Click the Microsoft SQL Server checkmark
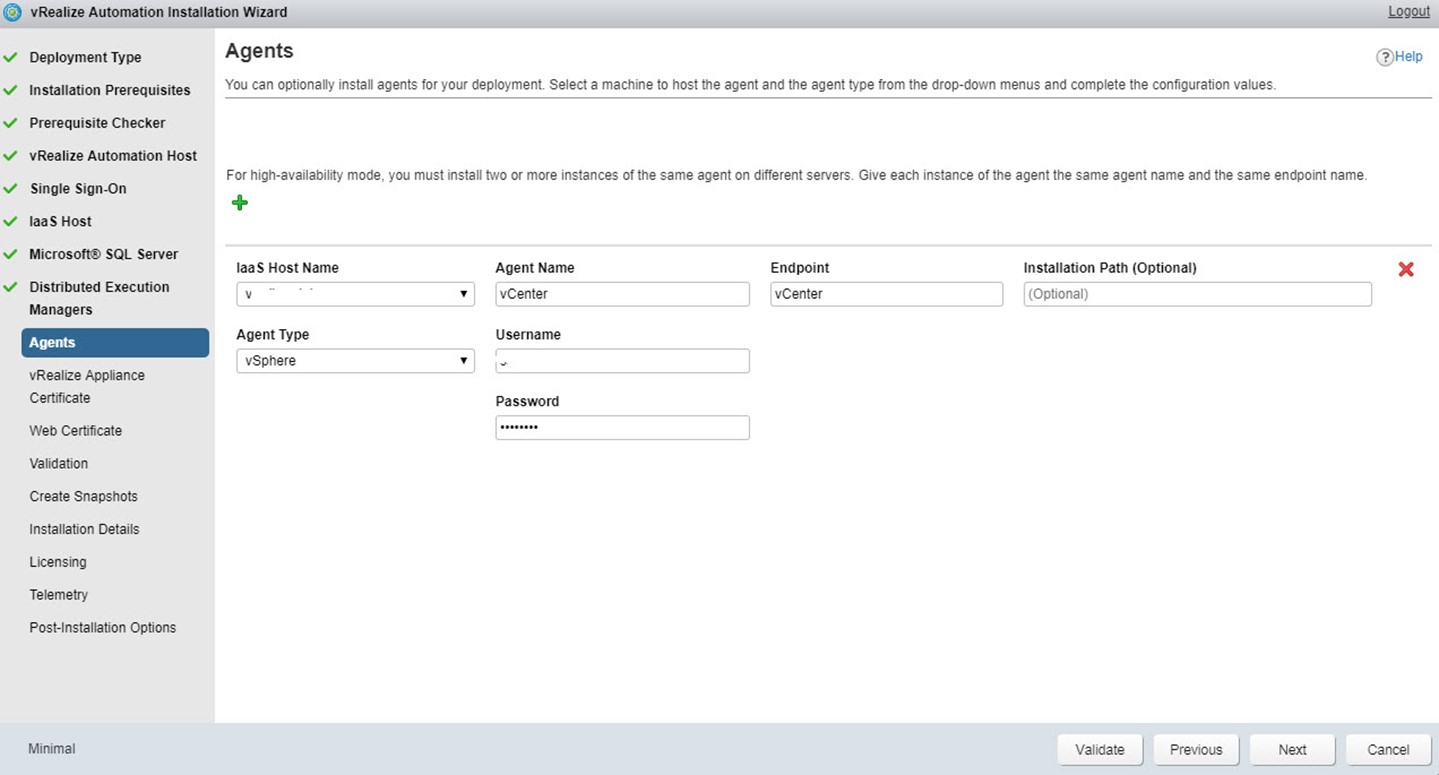This screenshot has width=1439, height=775. click(x=11, y=255)
